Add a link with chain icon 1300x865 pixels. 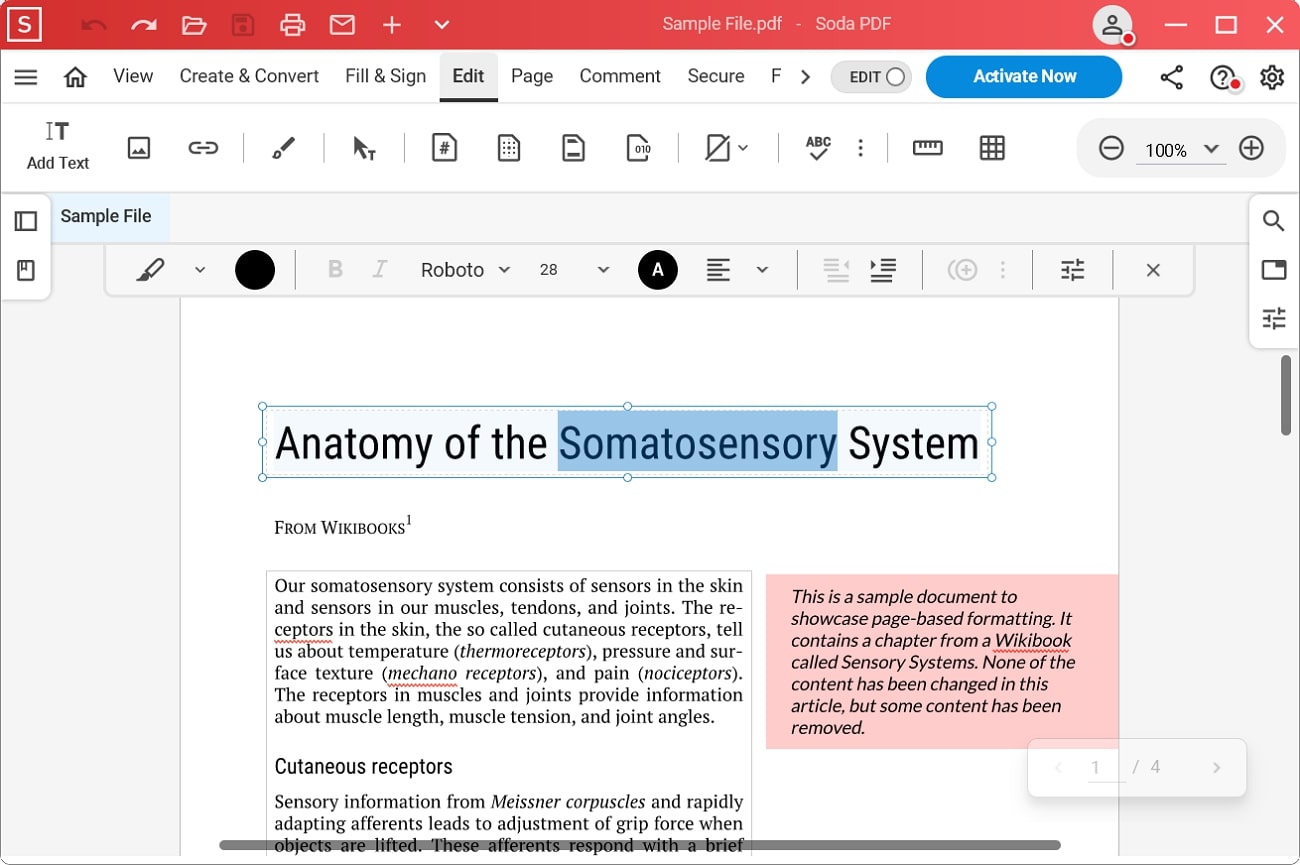click(x=203, y=148)
